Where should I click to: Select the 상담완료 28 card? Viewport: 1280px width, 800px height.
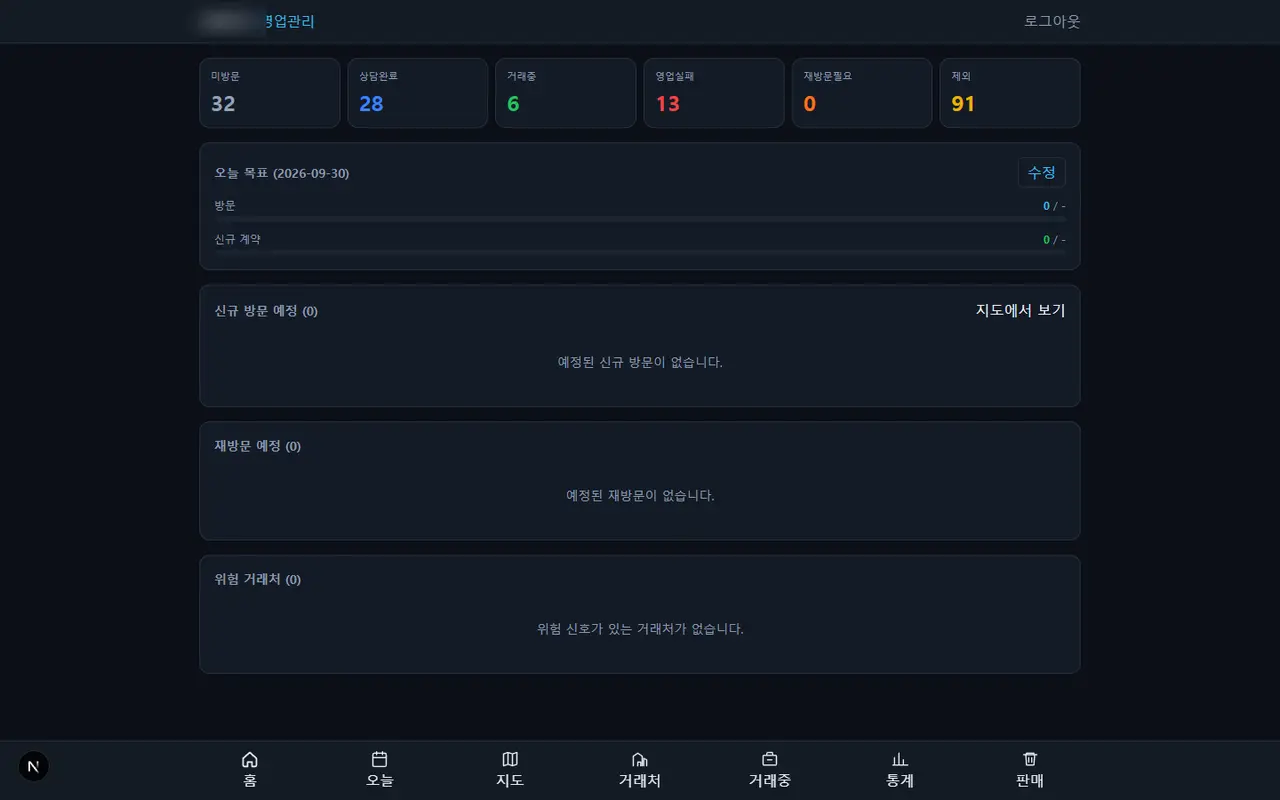pyautogui.click(x=418, y=93)
